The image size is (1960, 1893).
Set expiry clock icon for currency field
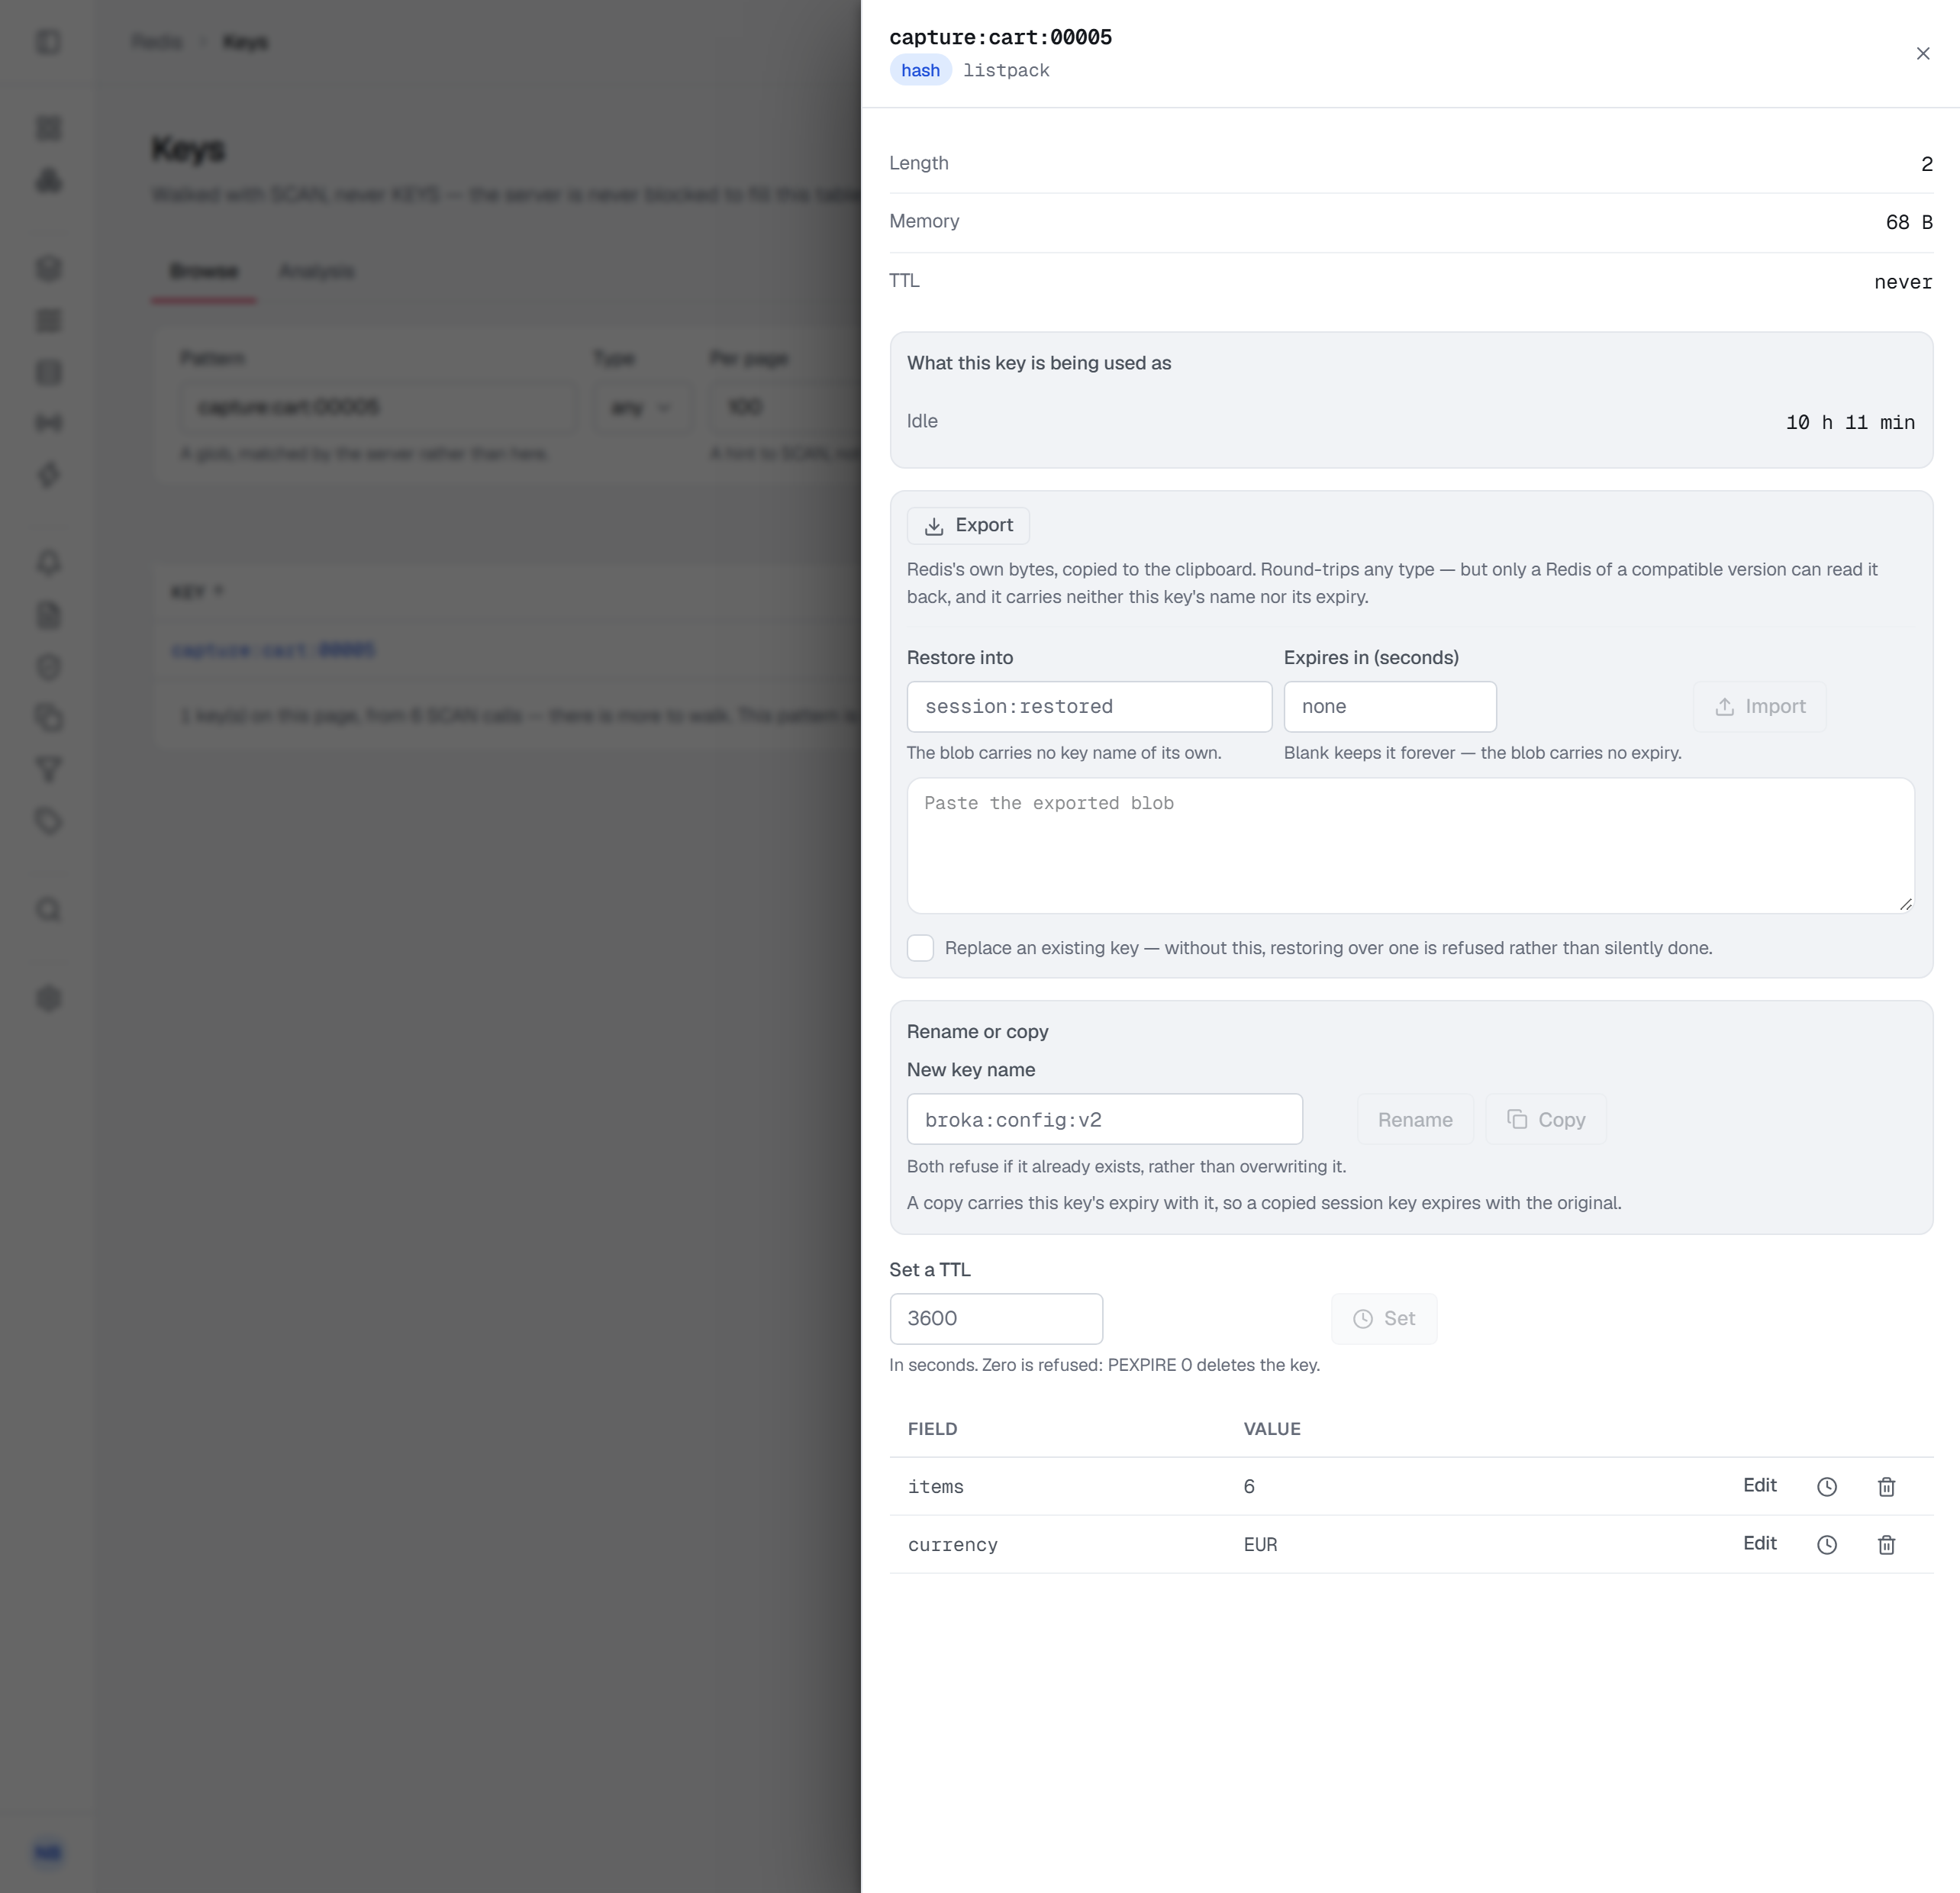click(x=1827, y=1545)
